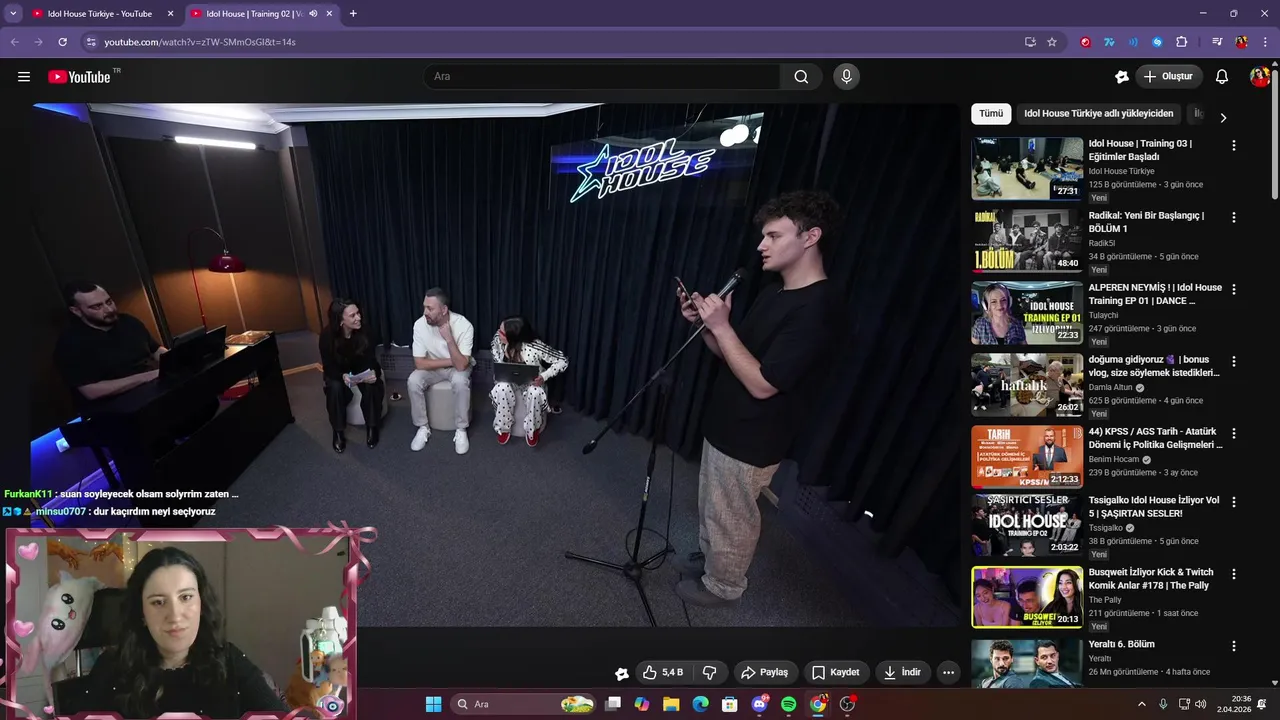Open the Windows Start menu
1280x720 pixels.
(x=433, y=704)
